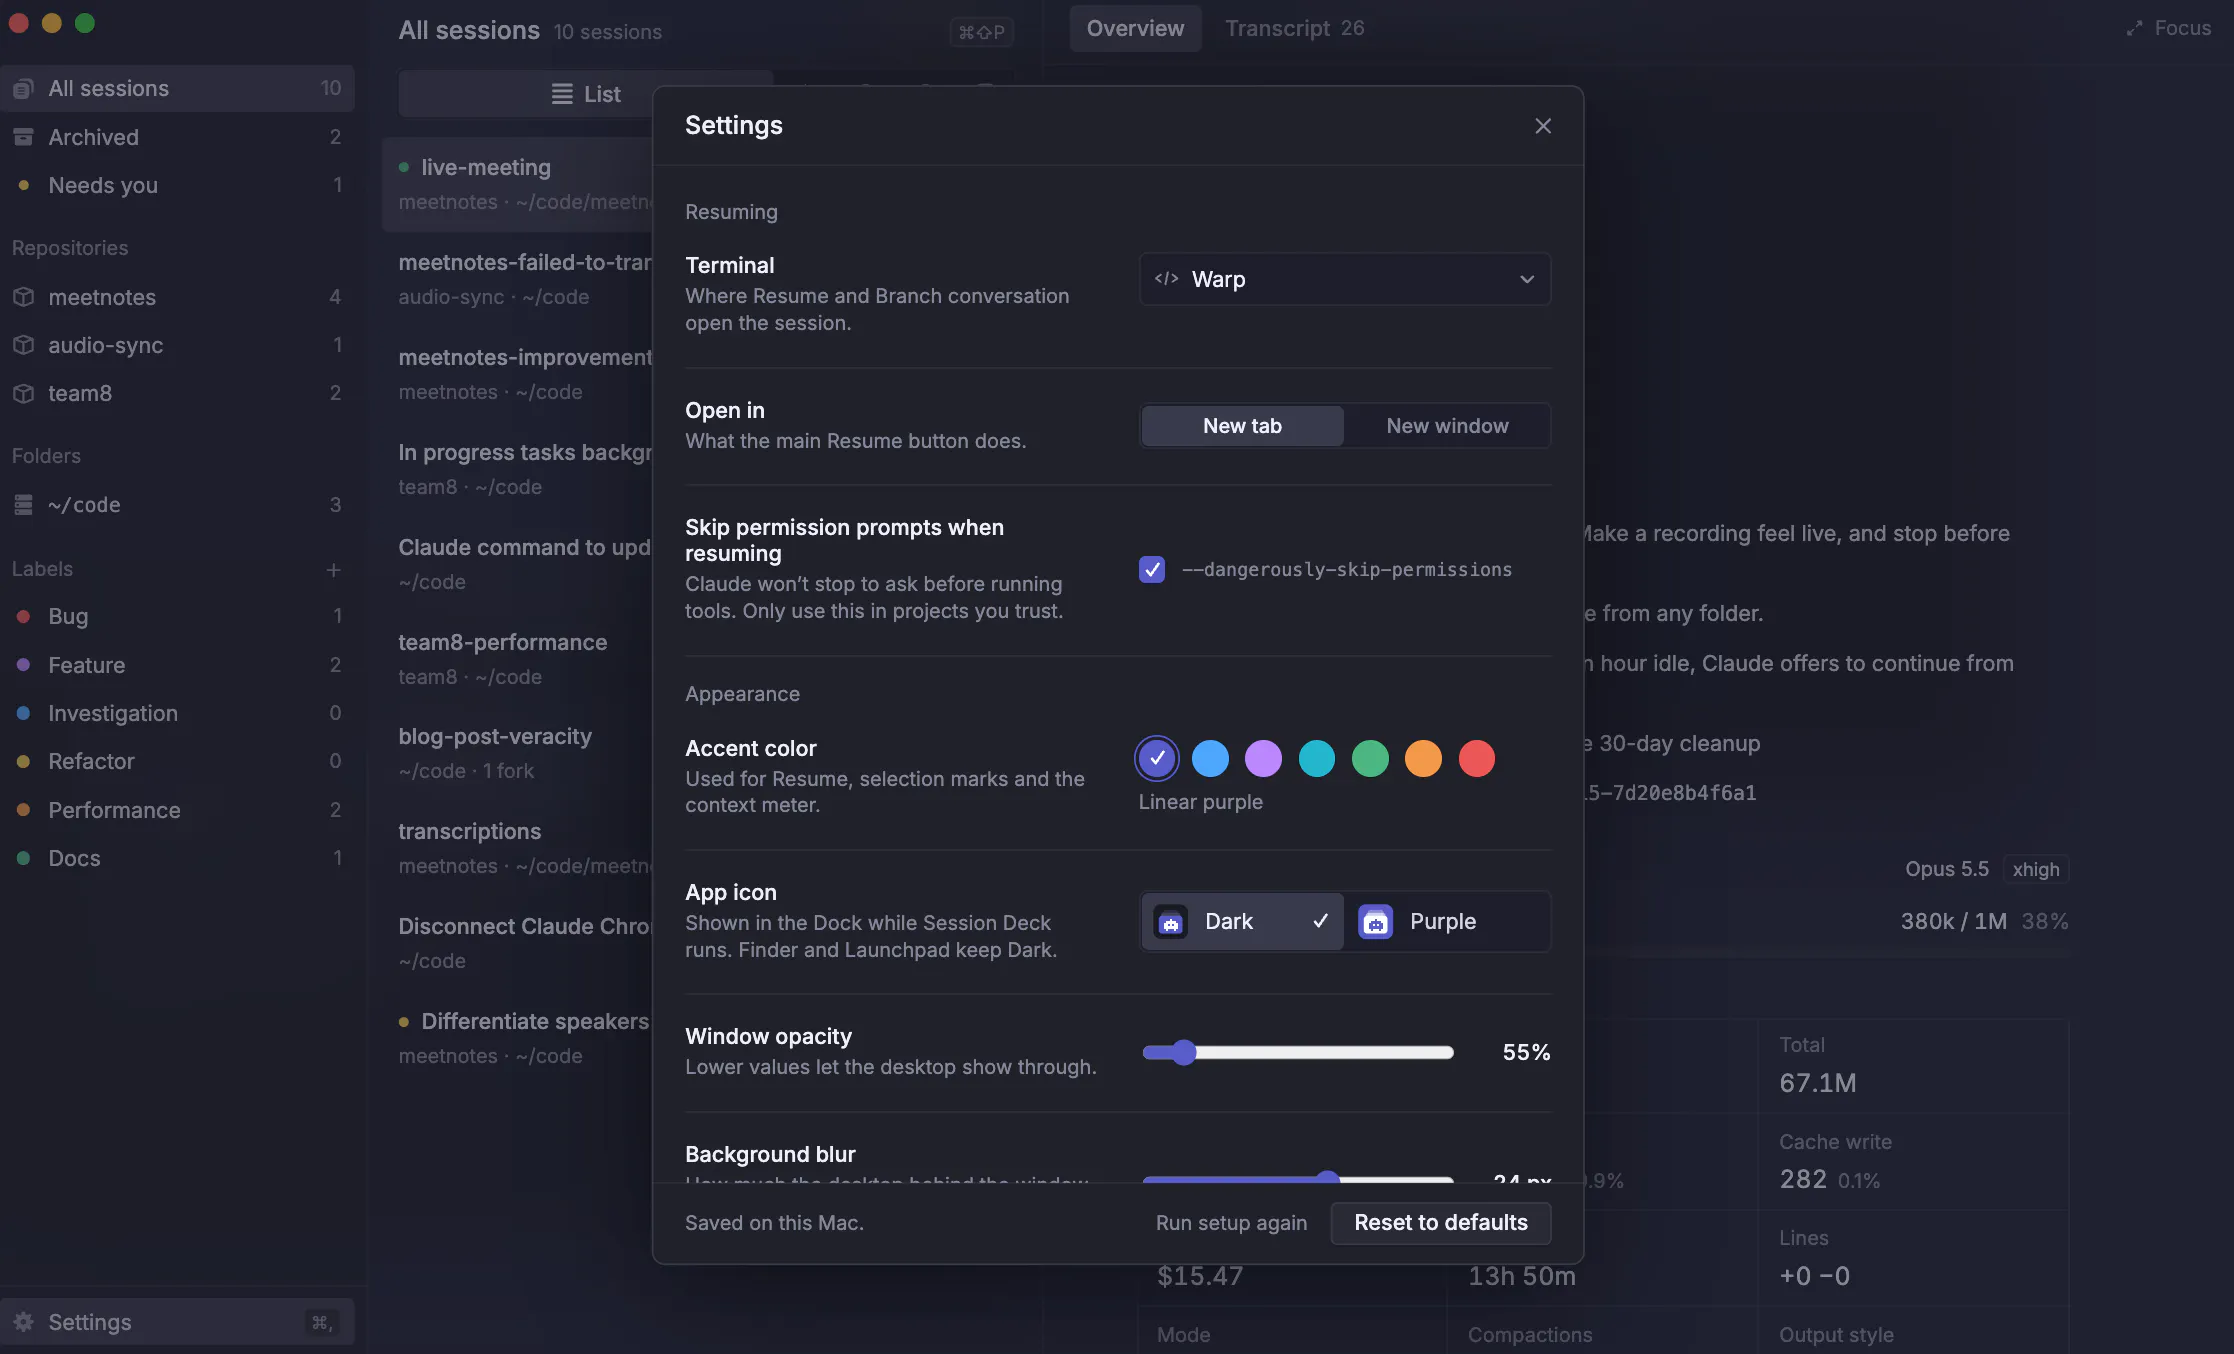
Task: Click the ~/code folder icon in sidebar
Action: pyautogui.click(x=24, y=505)
